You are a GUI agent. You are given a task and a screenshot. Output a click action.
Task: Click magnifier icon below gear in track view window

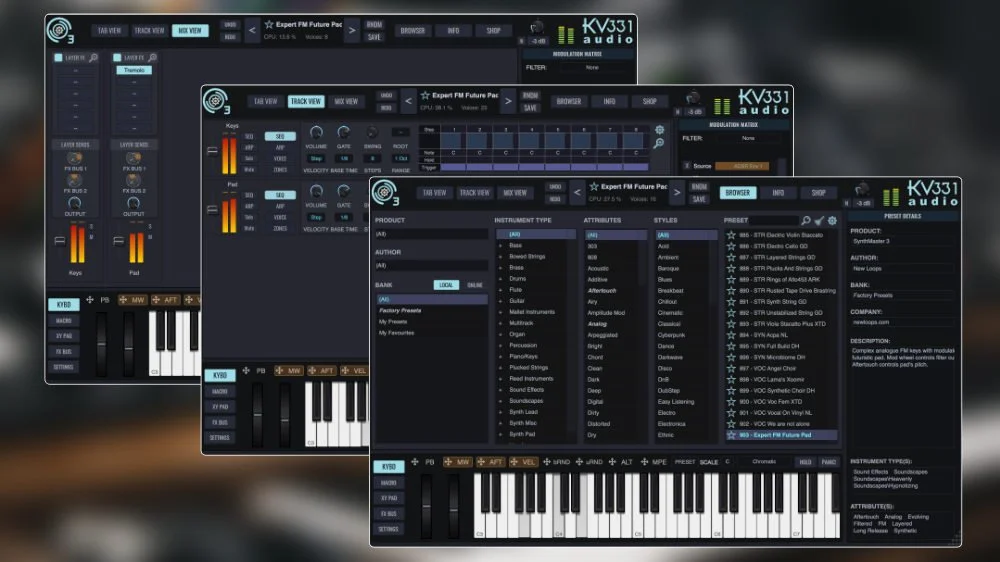659,144
